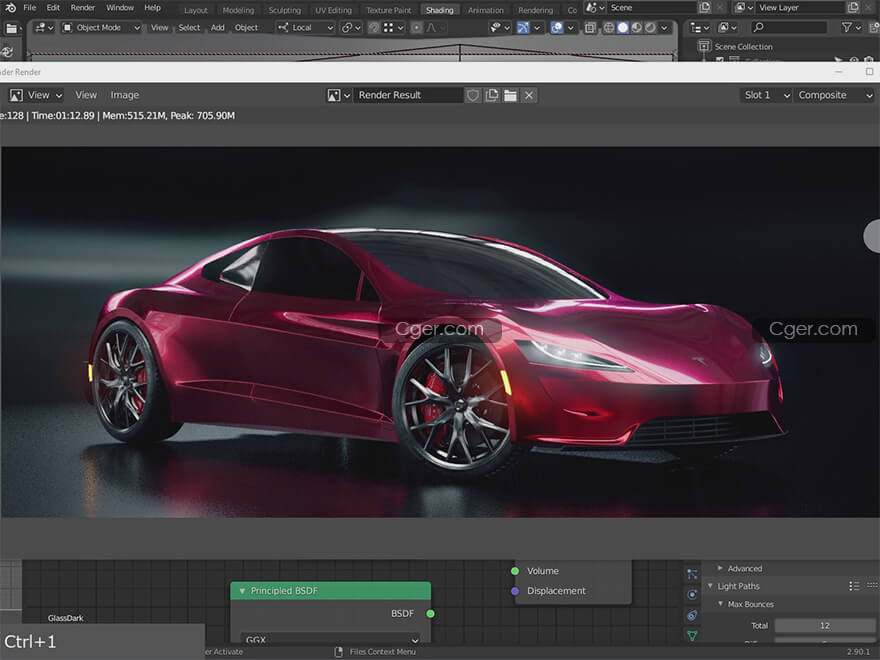880x660 pixels.
Task: Switch to the Sculpting workspace tab
Action: coord(285,10)
